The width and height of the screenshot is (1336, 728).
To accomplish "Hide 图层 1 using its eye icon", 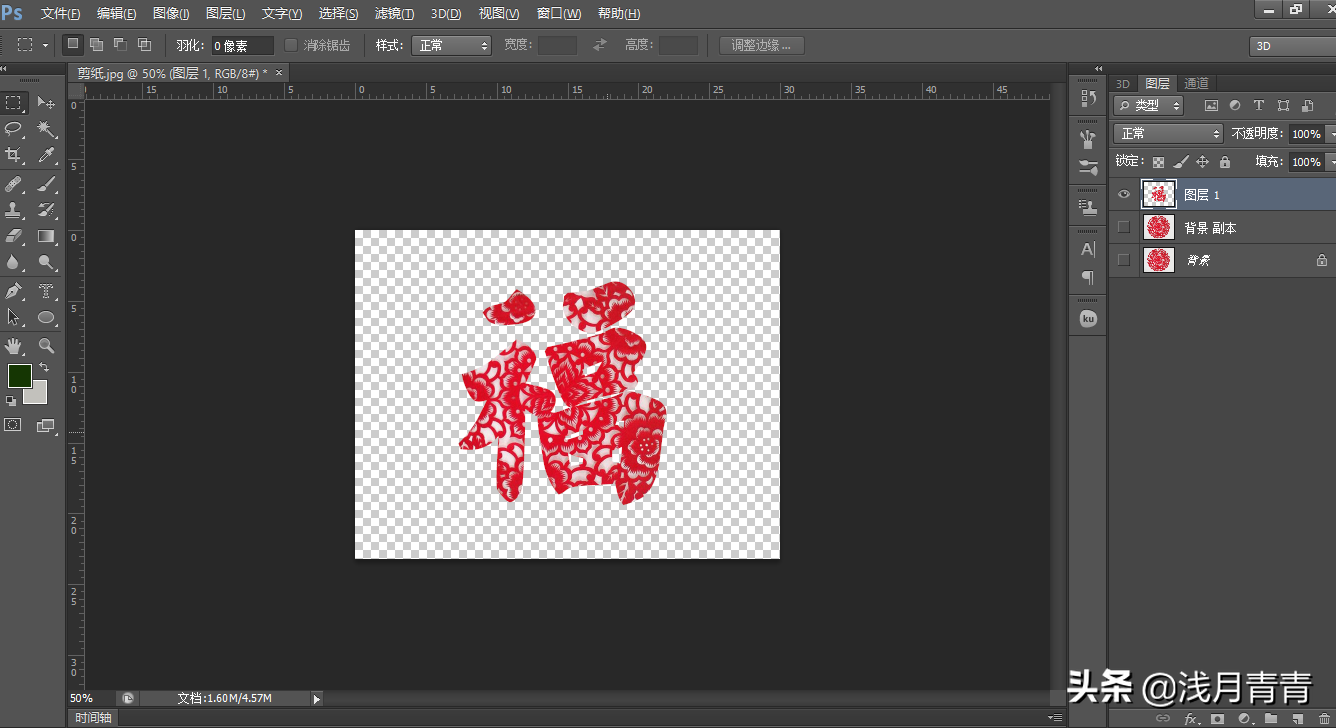I will tap(1124, 195).
